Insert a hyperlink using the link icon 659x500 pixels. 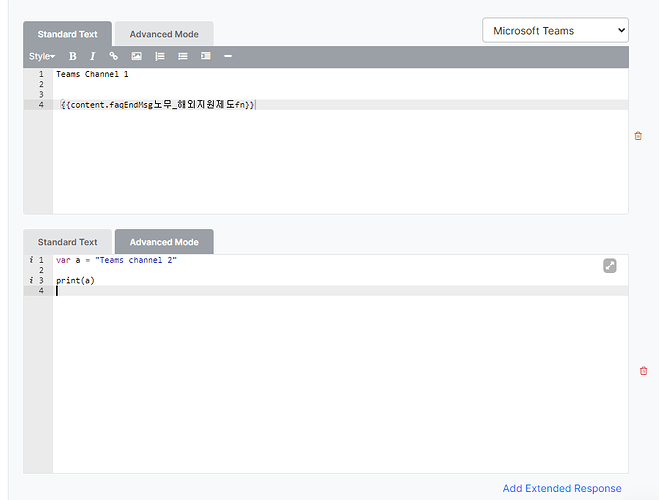(113, 56)
